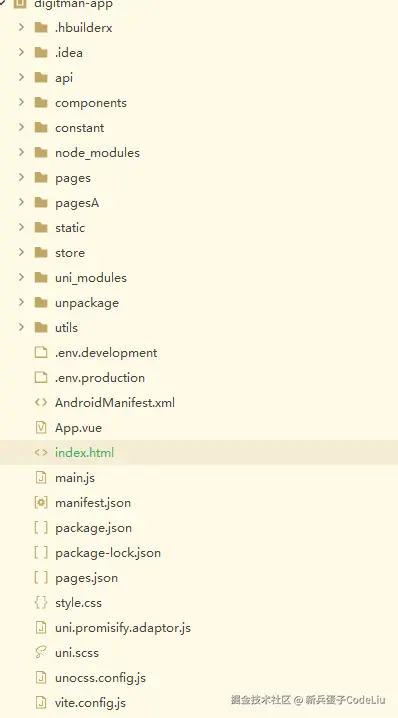Expand the uni_modules folder chevron

[21, 277]
